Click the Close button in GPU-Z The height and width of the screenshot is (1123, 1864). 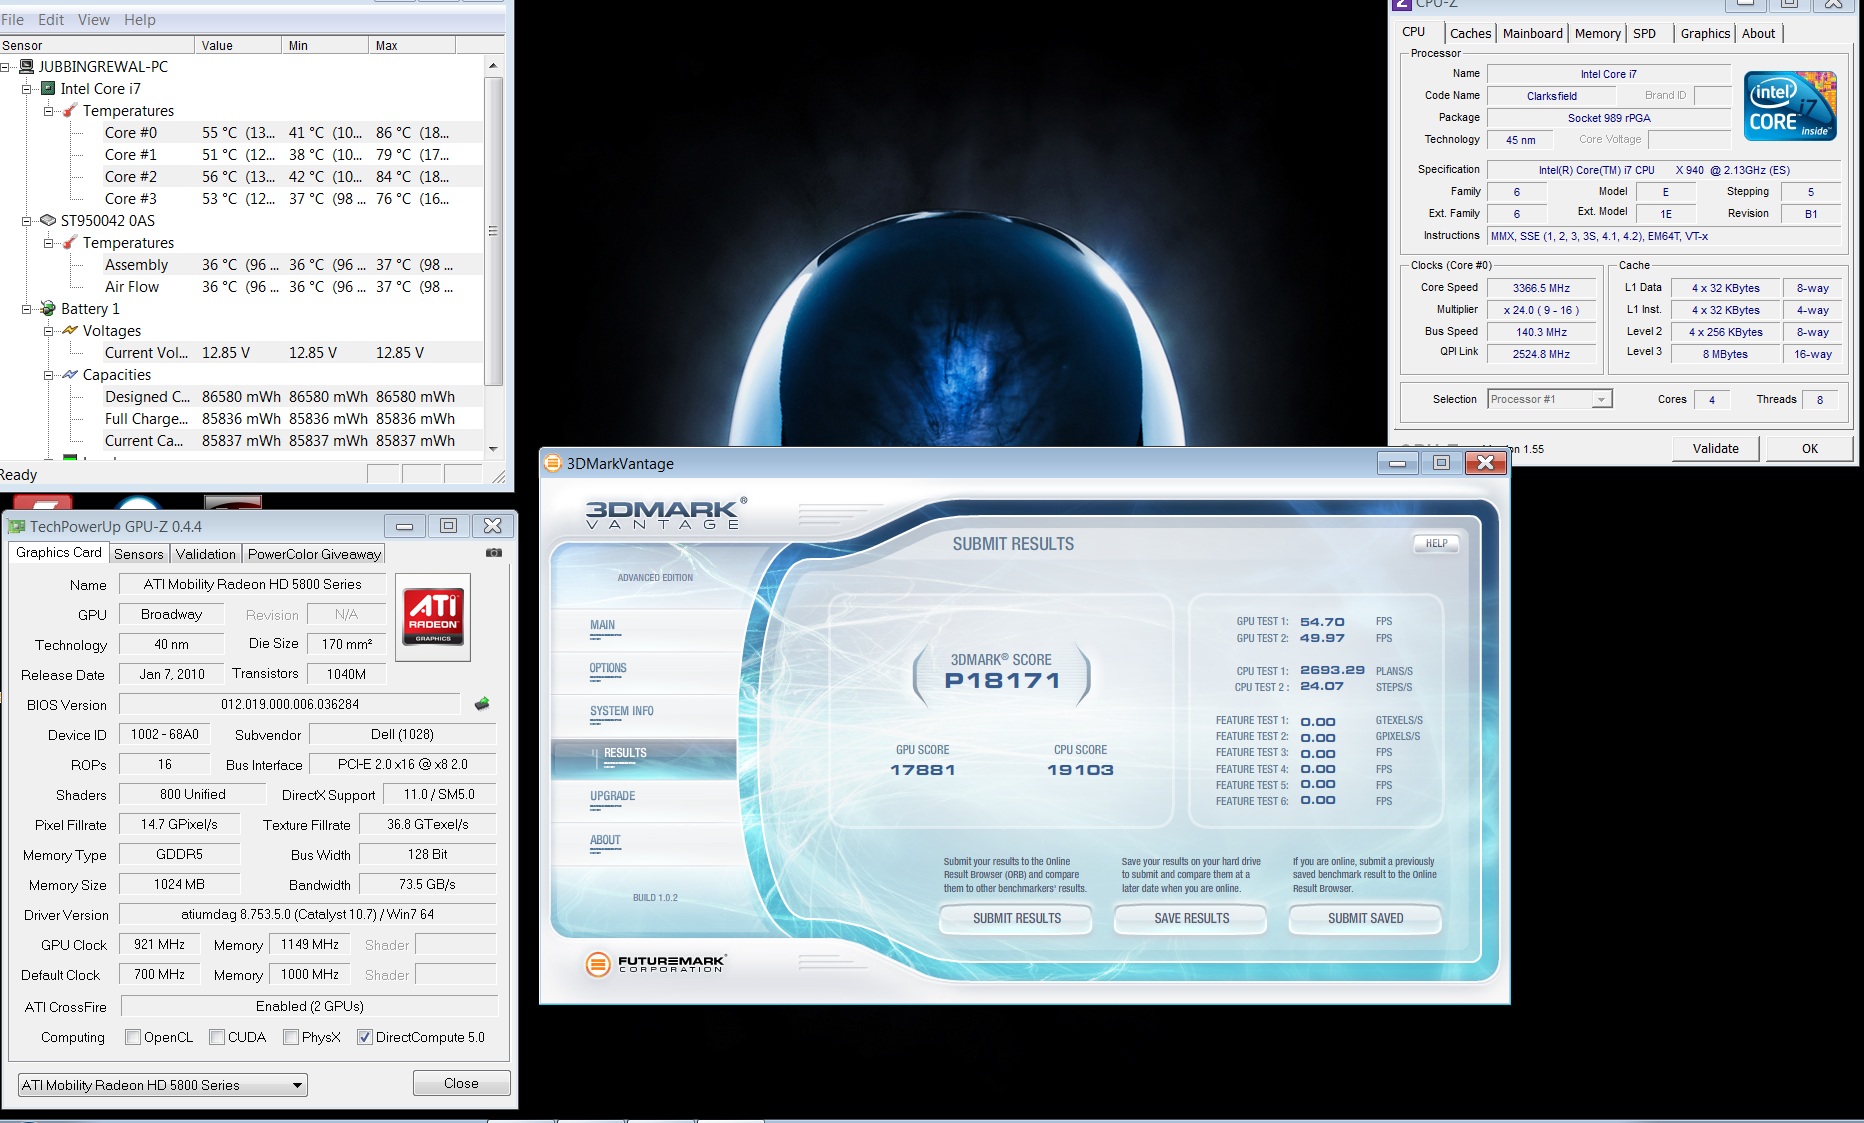tap(461, 1083)
